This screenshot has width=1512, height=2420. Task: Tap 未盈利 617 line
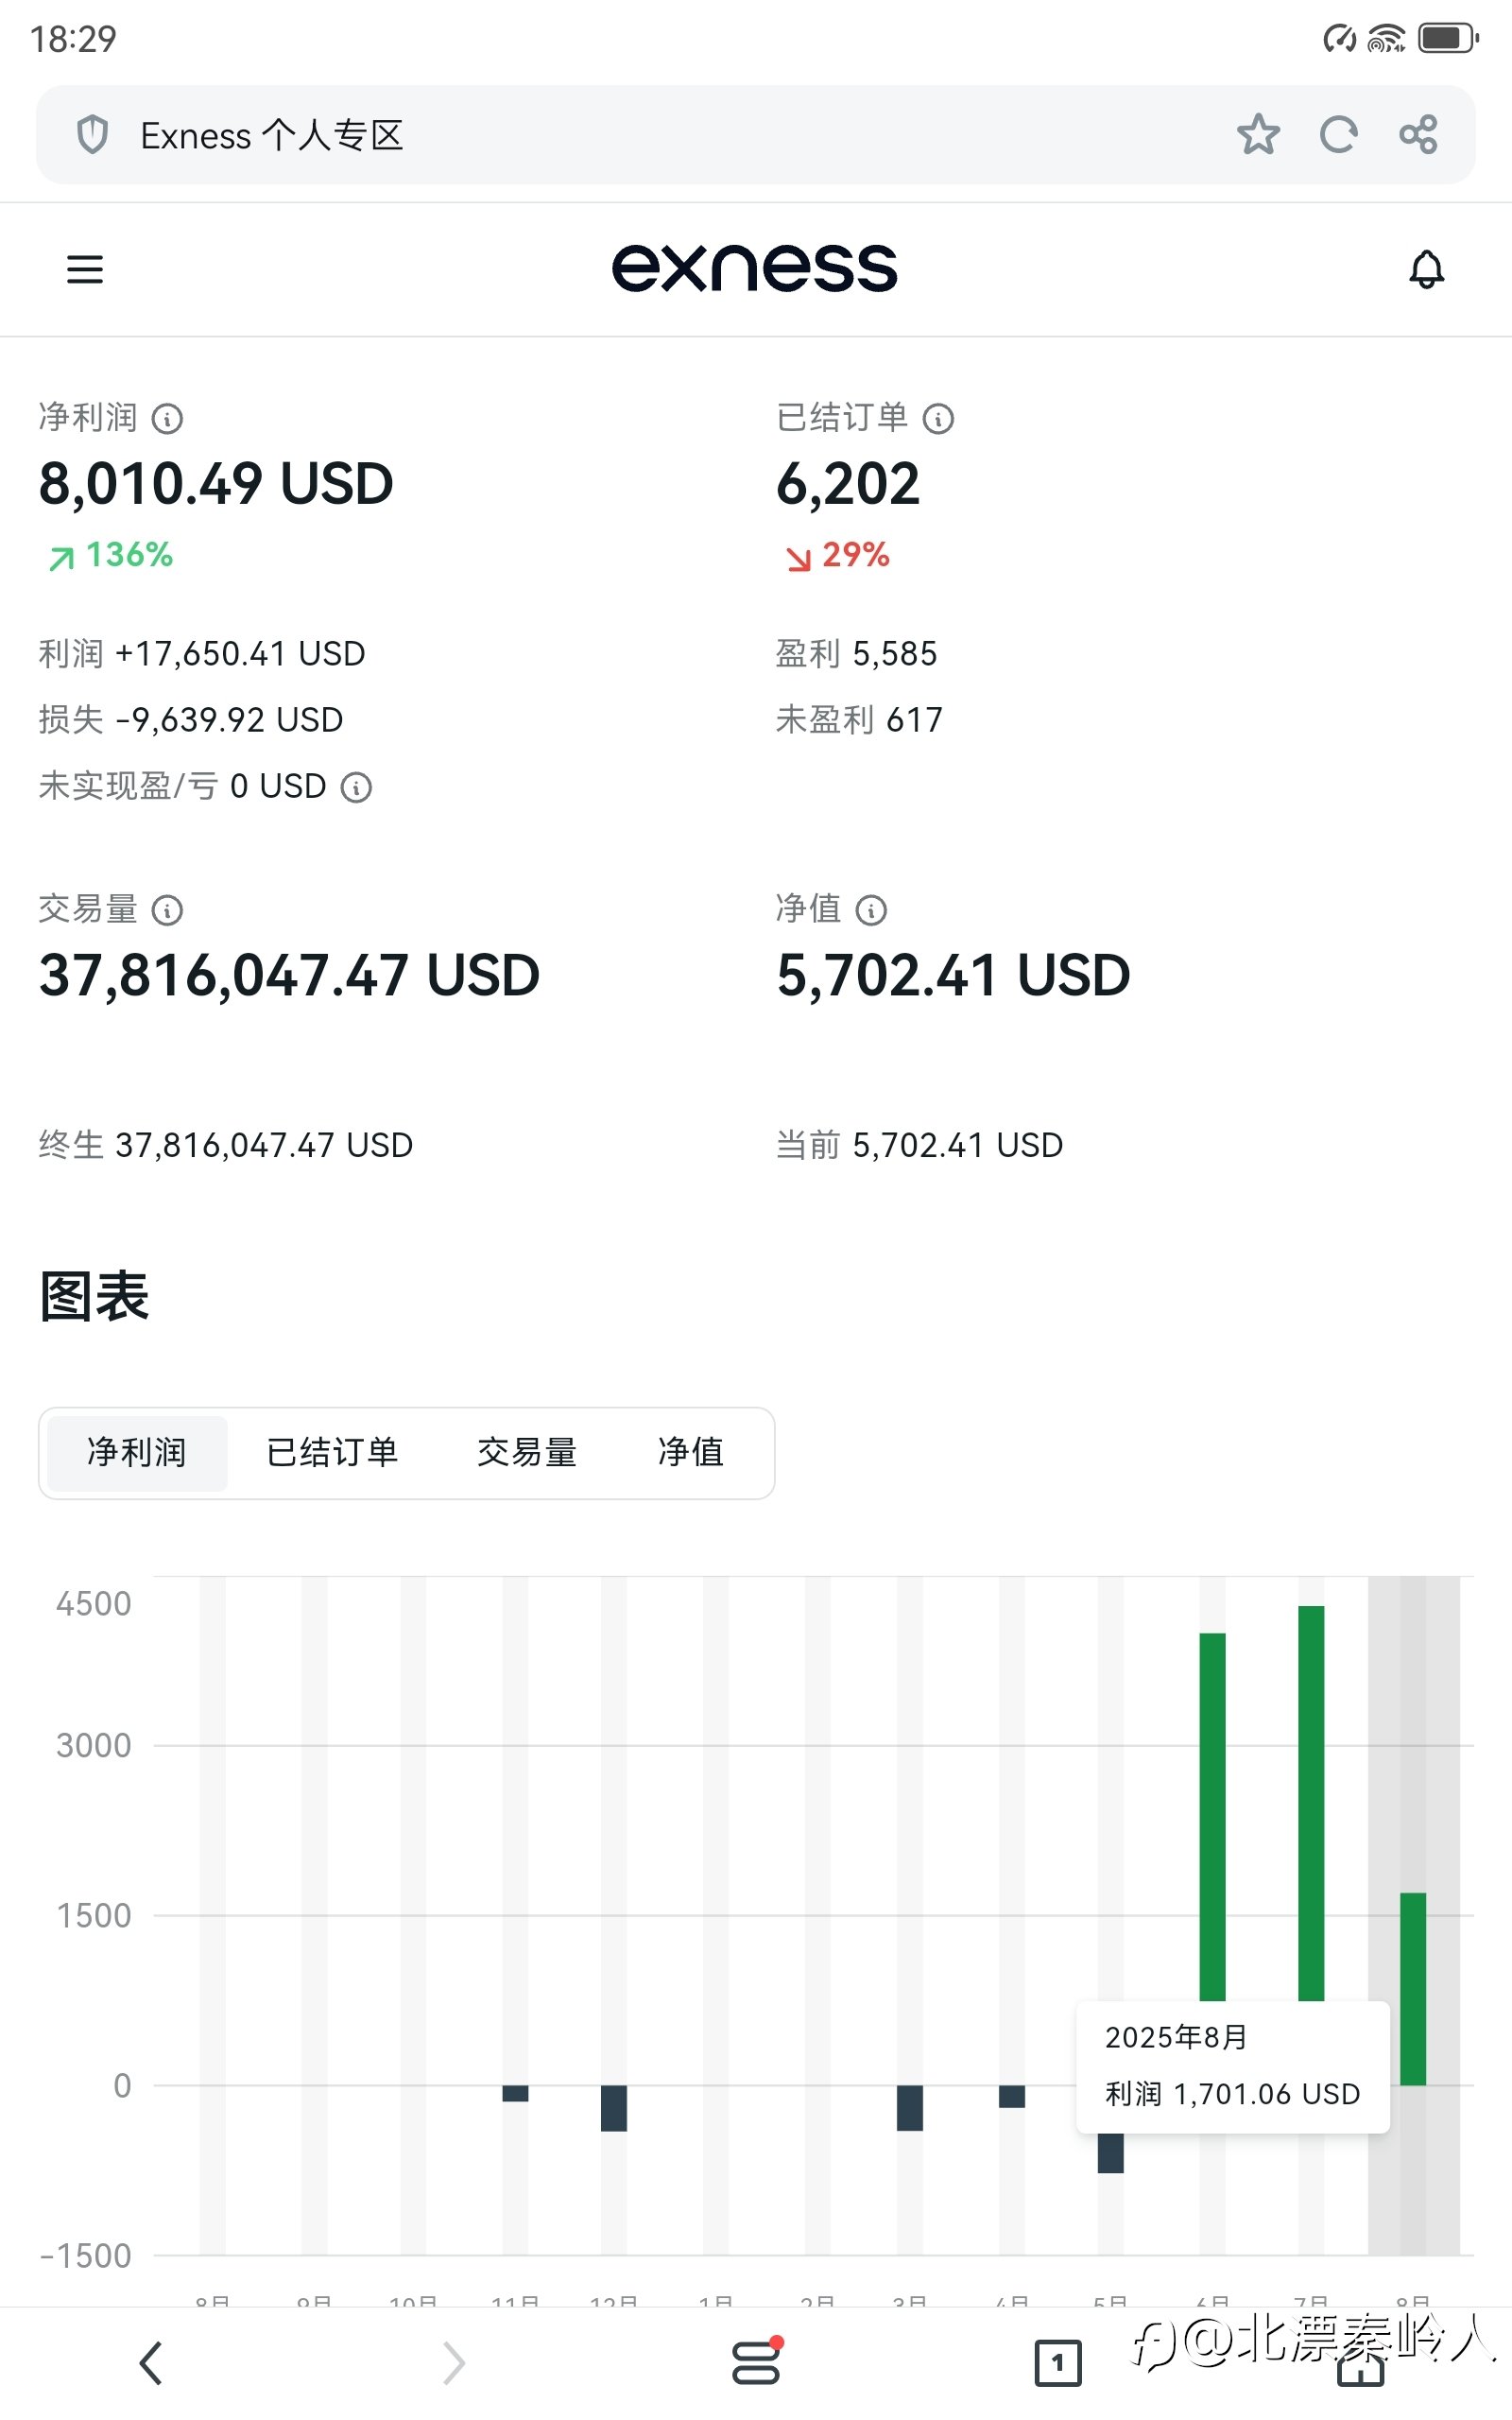[x=859, y=720]
